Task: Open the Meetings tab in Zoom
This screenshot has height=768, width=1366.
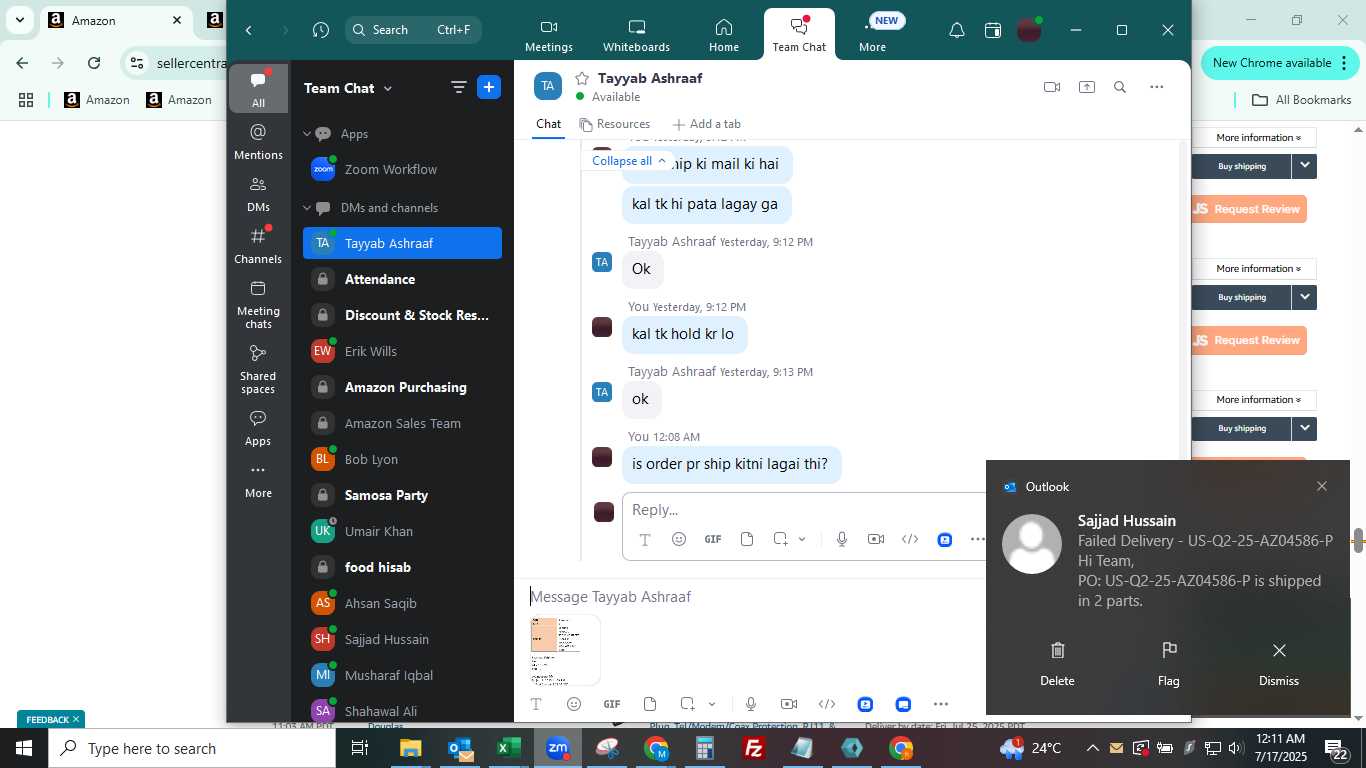Action: click(549, 36)
